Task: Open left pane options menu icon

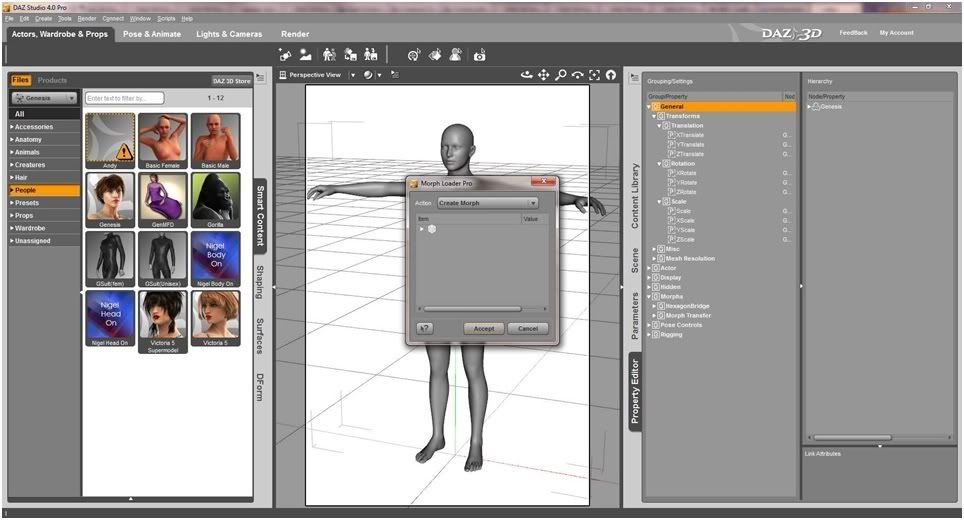Action: 260,78
